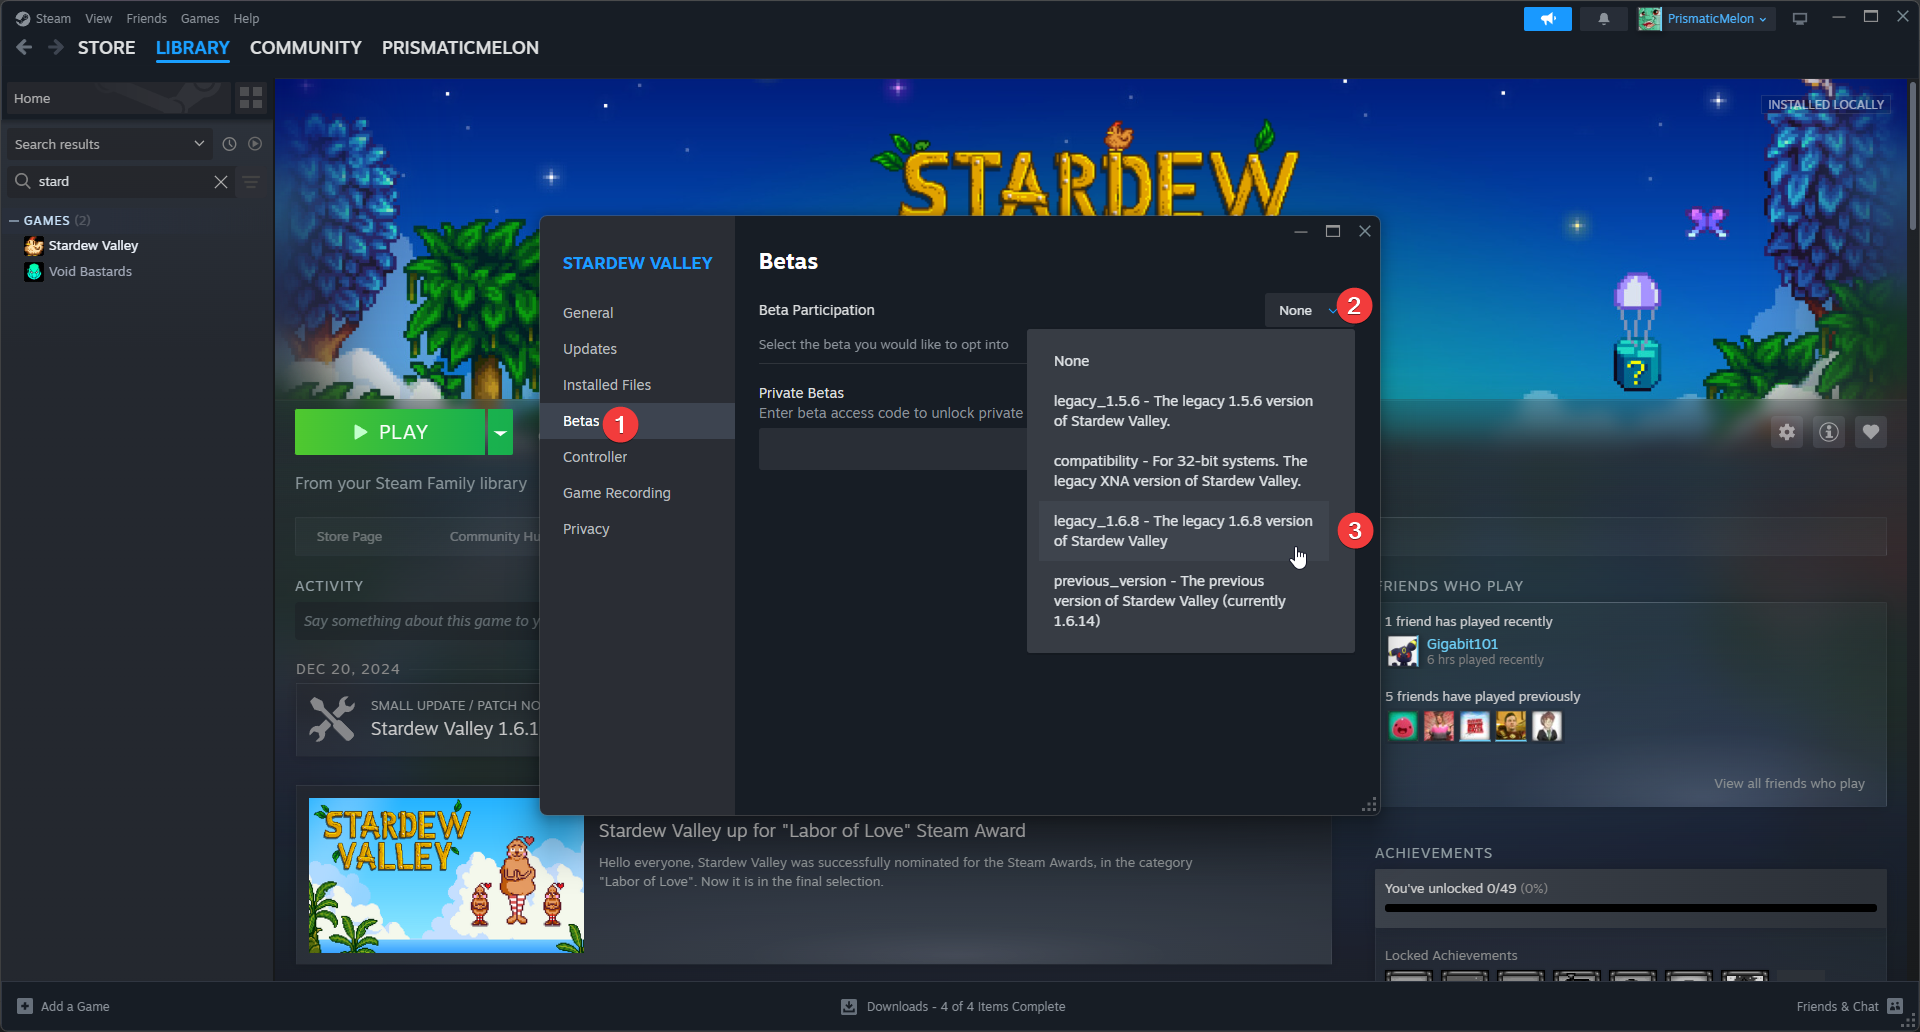The height and width of the screenshot is (1032, 1920).
Task: Click the back navigation arrow
Action: click(24, 47)
